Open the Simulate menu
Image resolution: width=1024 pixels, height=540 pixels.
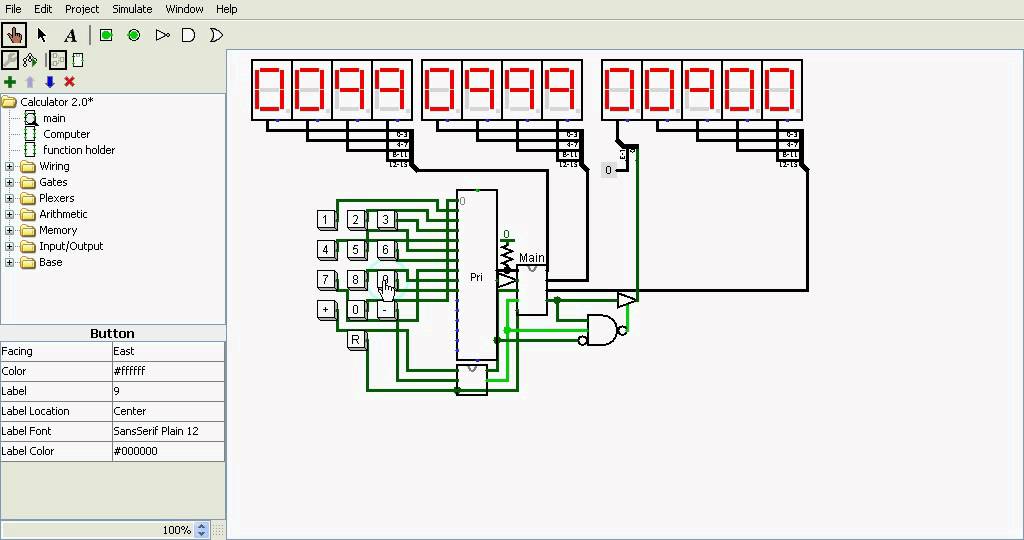pos(132,9)
